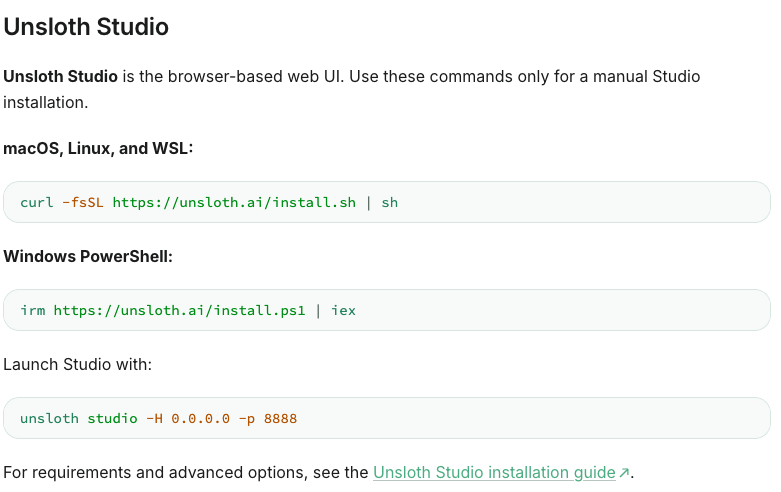
Task: Click the external-link arrow icon after installation guide
Action: (x=624, y=472)
